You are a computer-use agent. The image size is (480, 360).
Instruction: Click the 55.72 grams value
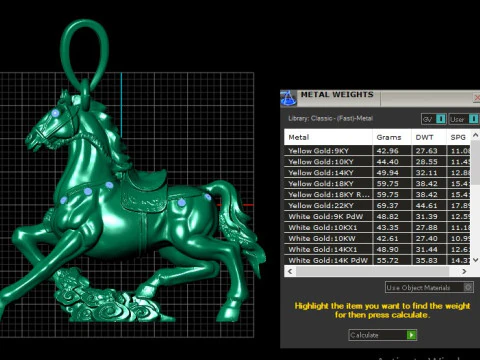click(387, 260)
